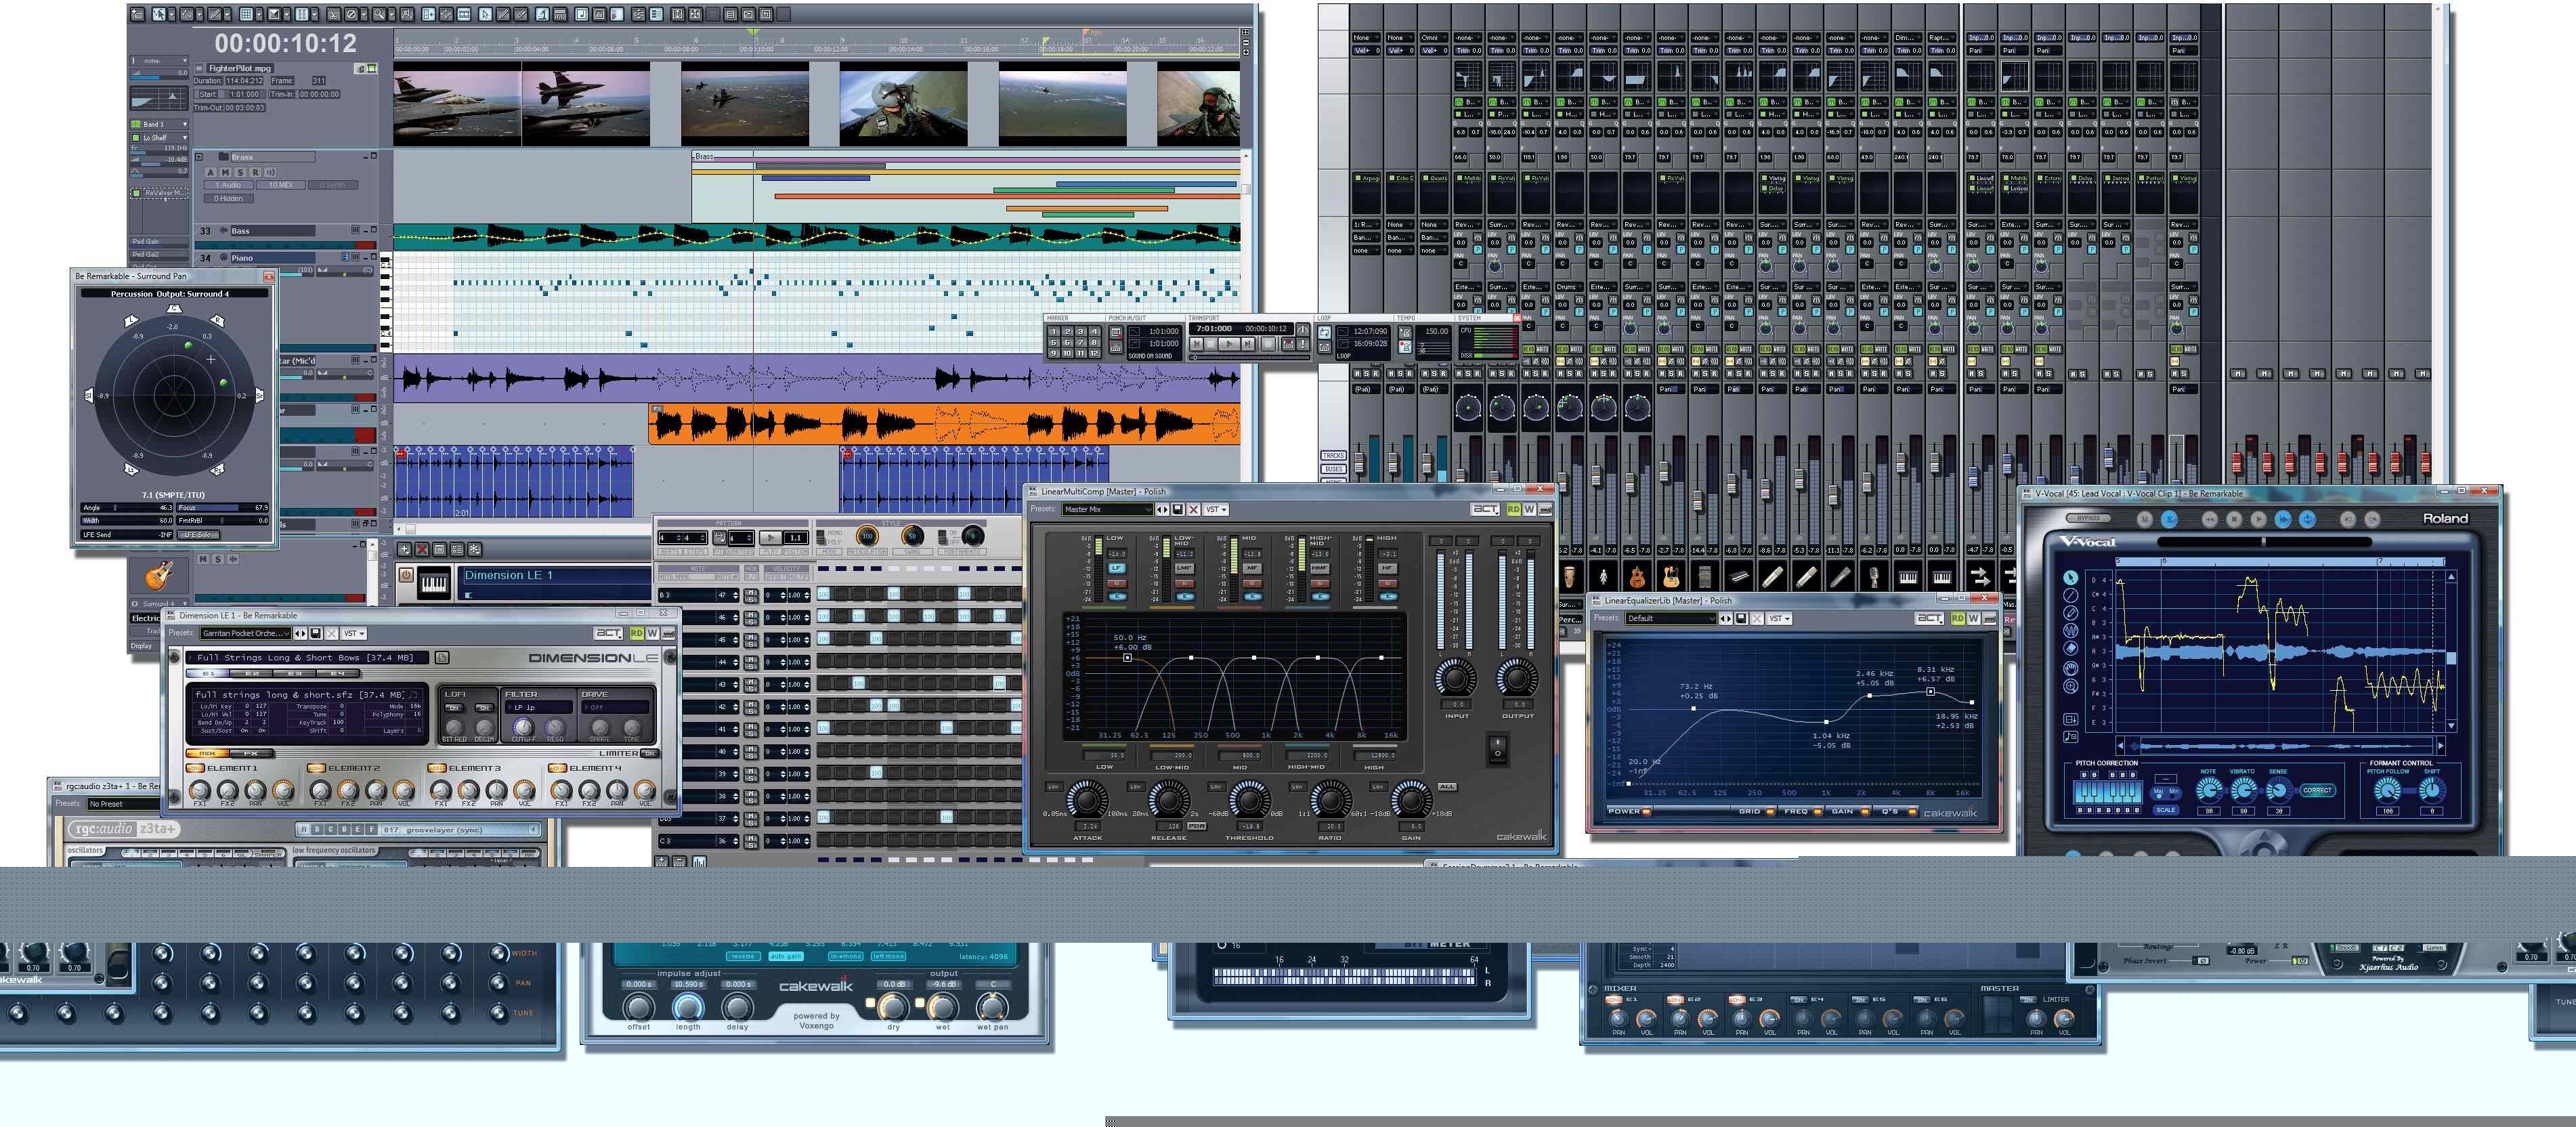Screen dimensions: 2576x1127
Task: Click the V-Vocal CORRECT button
Action: pyautogui.click(x=2317, y=790)
